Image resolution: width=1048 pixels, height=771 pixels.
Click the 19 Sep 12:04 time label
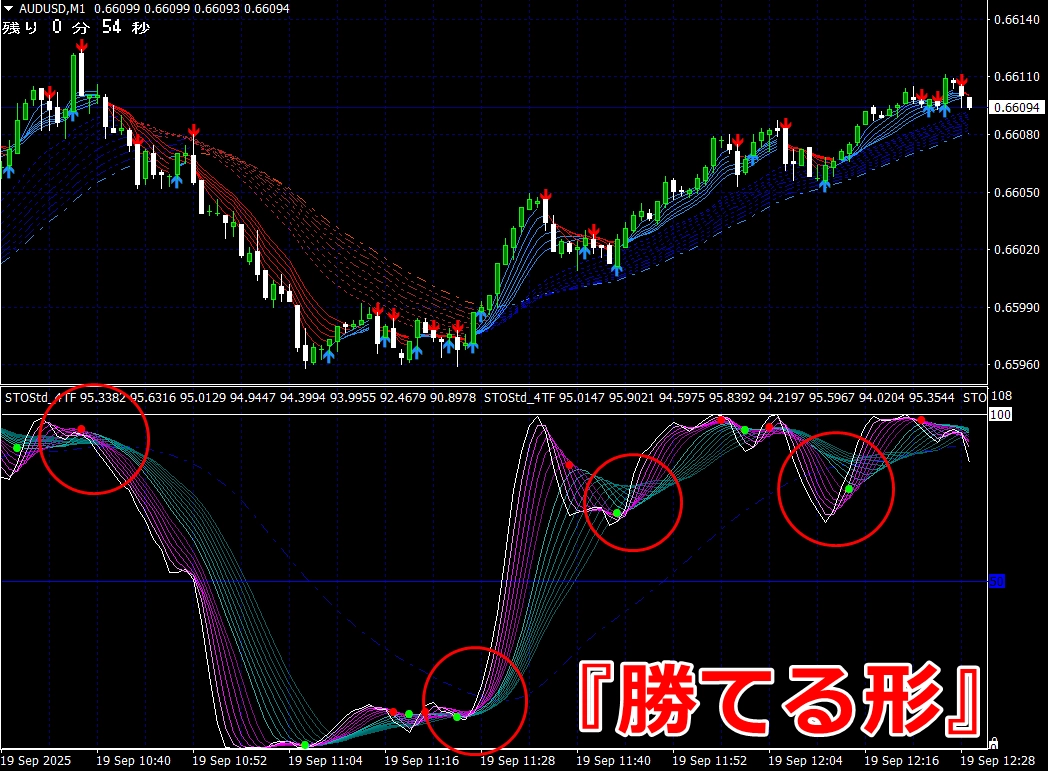pyautogui.click(x=805, y=760)
